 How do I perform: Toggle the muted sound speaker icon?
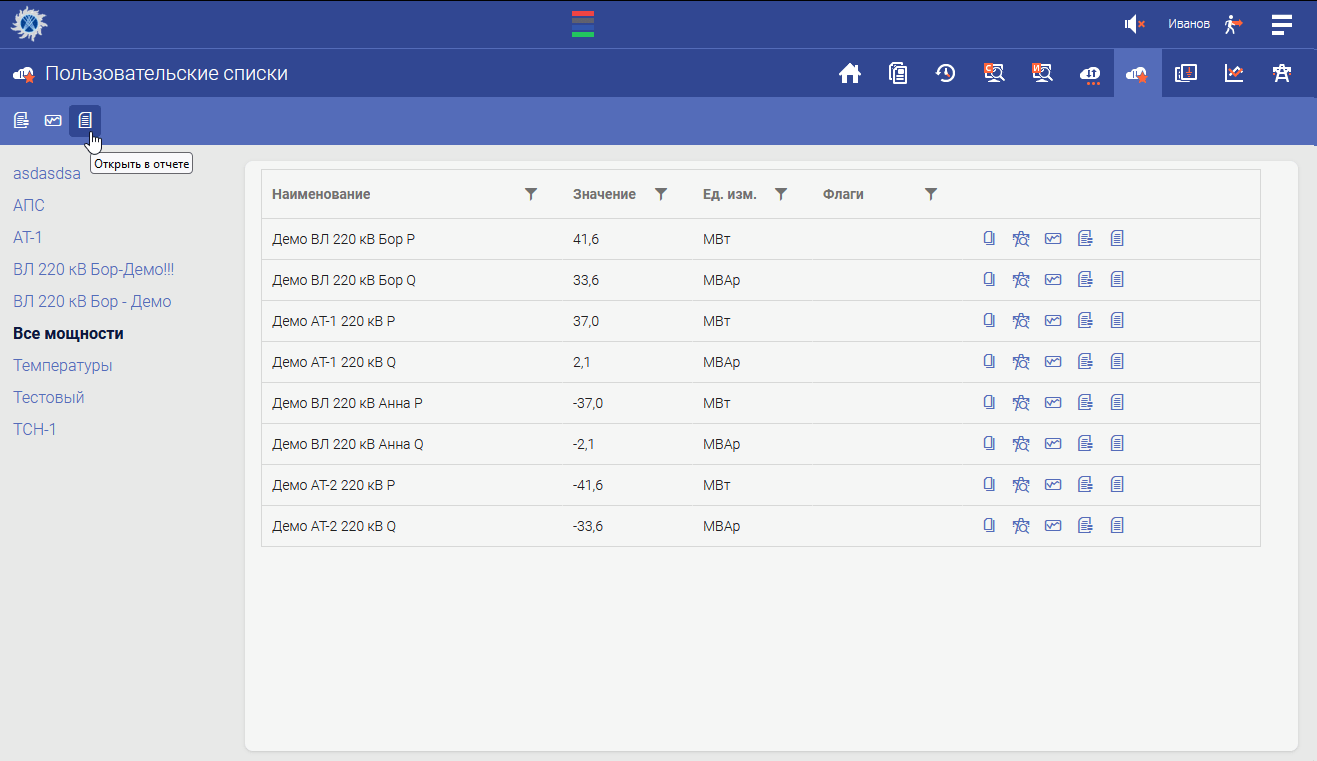1134,24
